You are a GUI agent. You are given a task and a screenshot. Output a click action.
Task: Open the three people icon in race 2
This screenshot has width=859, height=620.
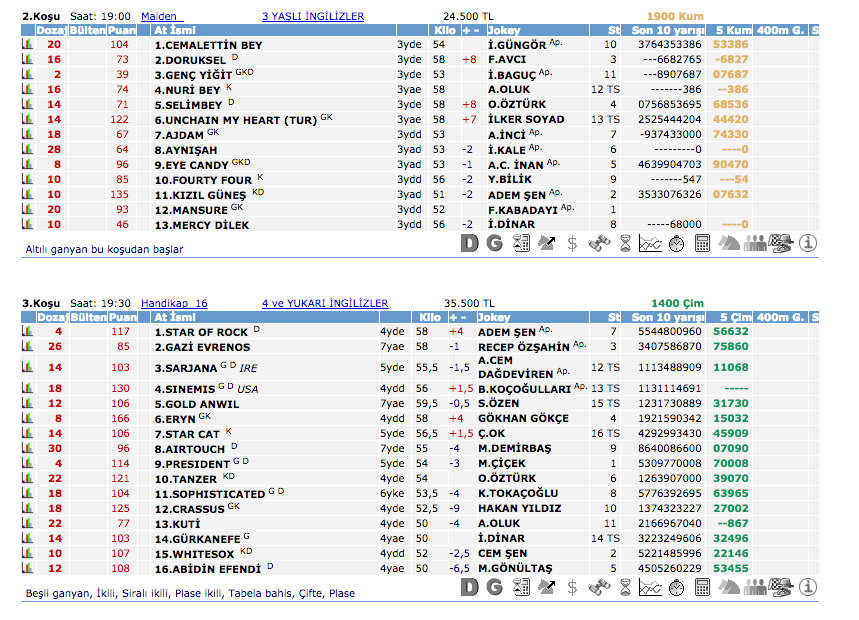coord(755,243)
